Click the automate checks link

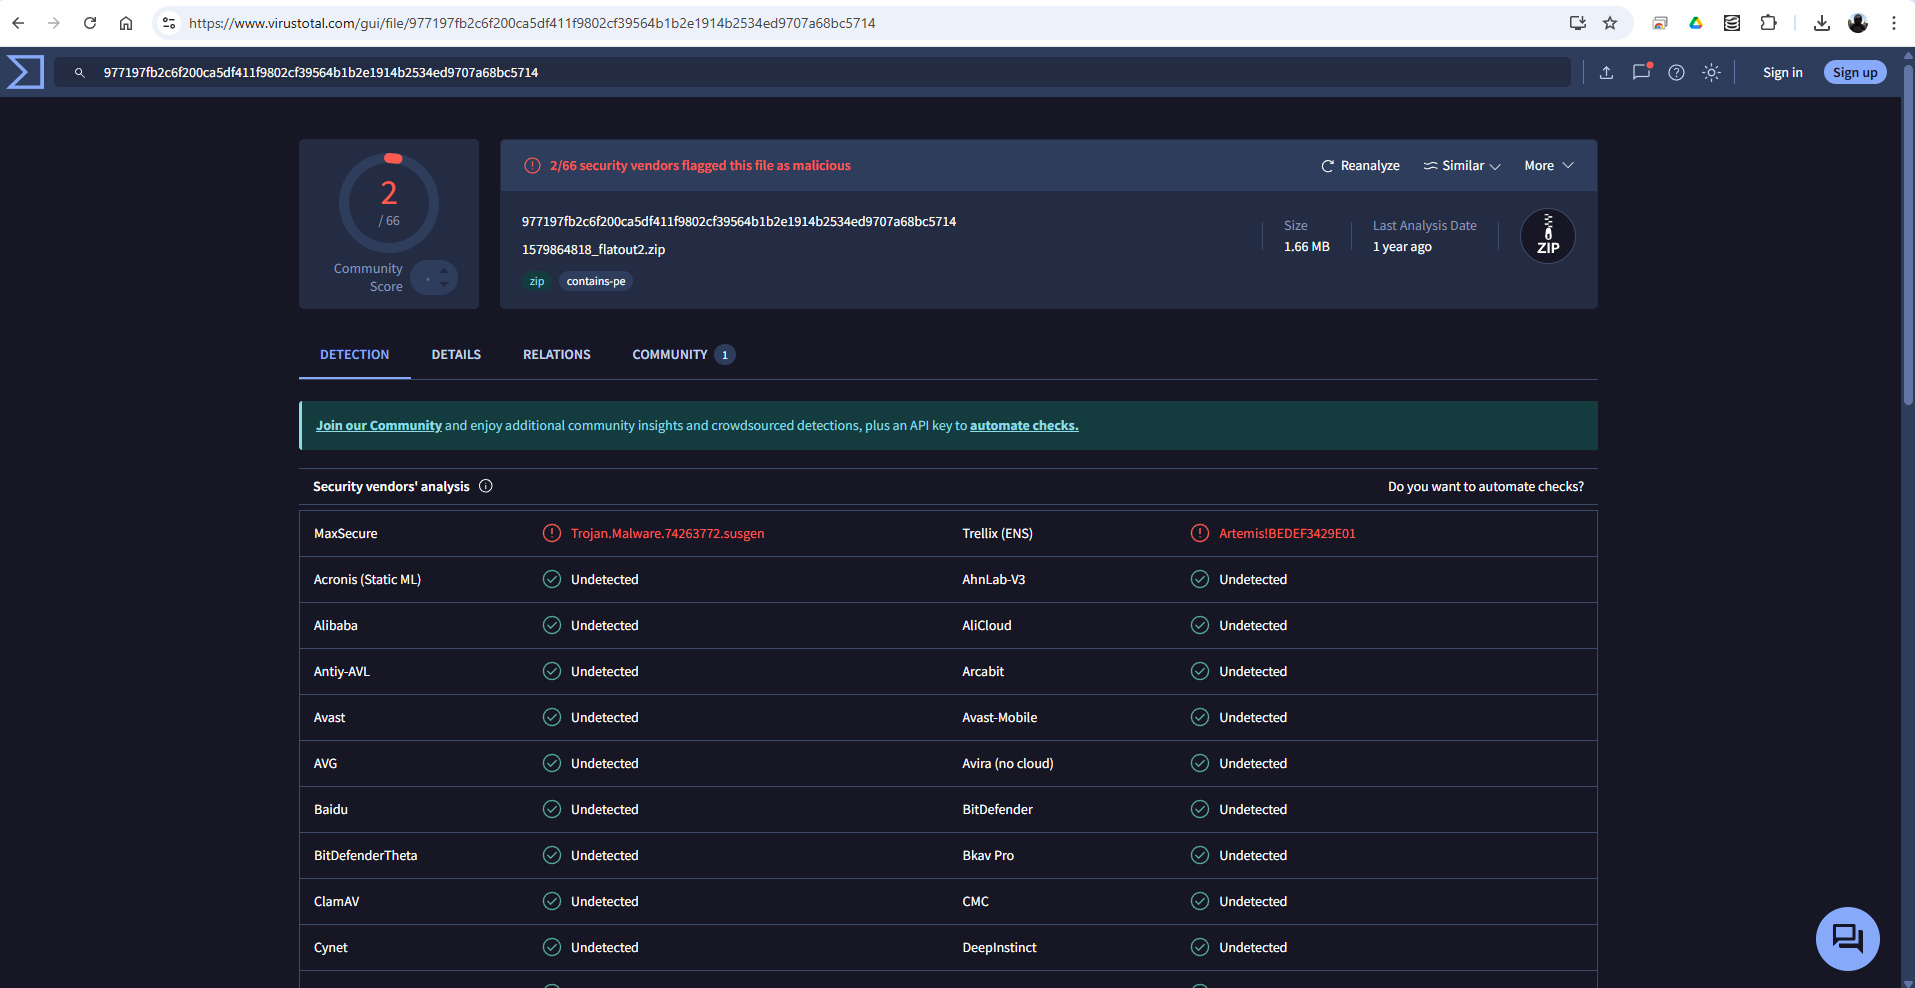click(x=1023, y=426)
